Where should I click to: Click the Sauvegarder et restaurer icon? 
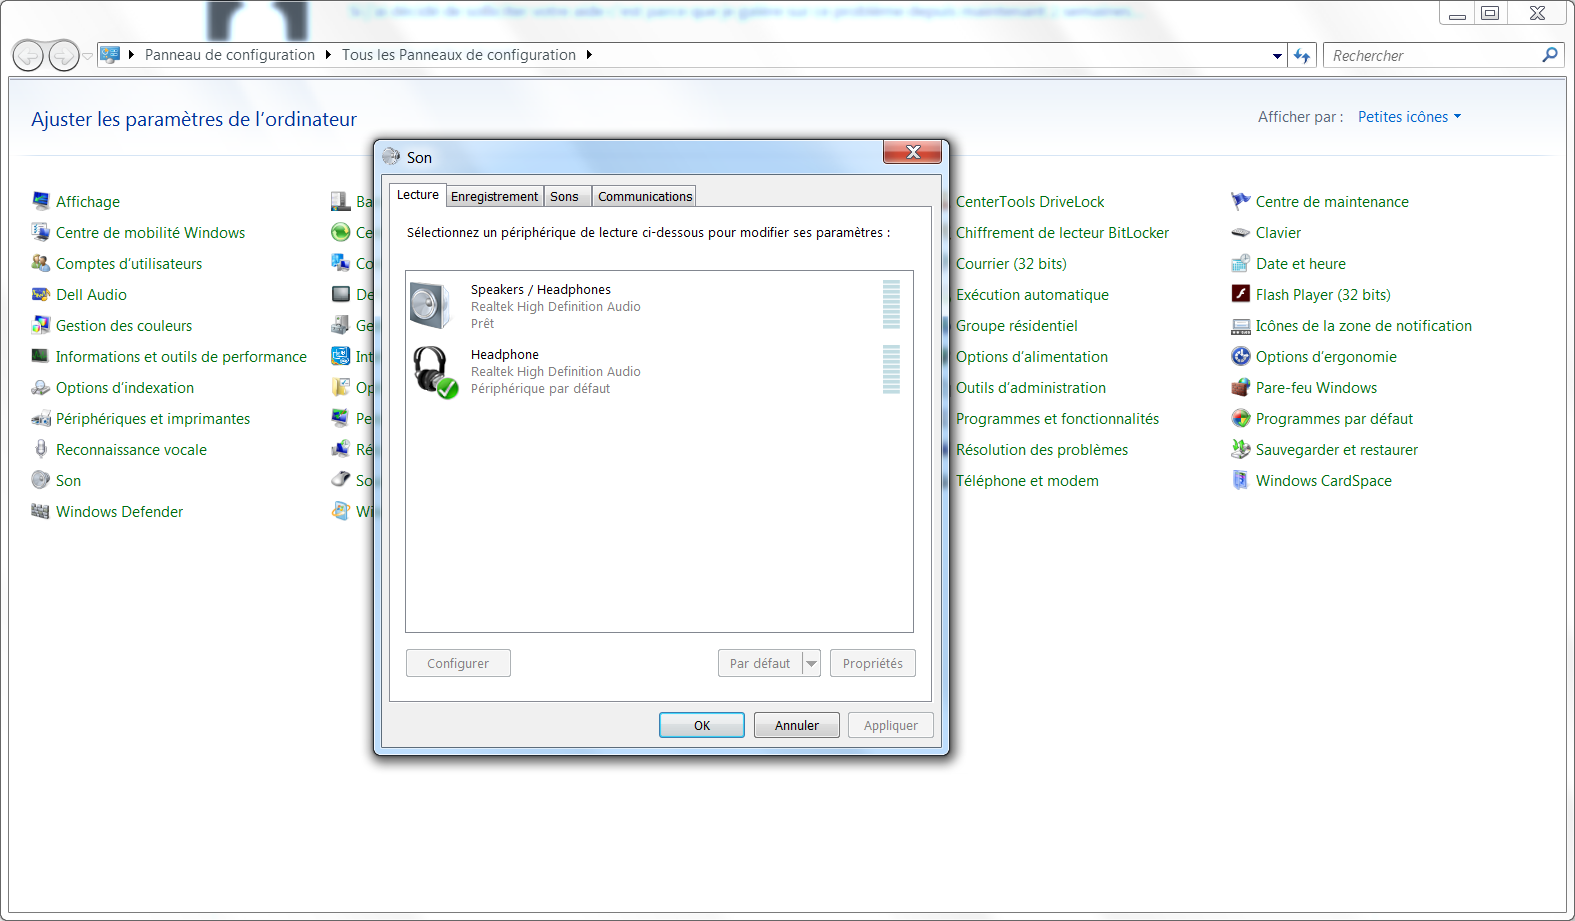pyautogui.click(x=1240, y=449)
